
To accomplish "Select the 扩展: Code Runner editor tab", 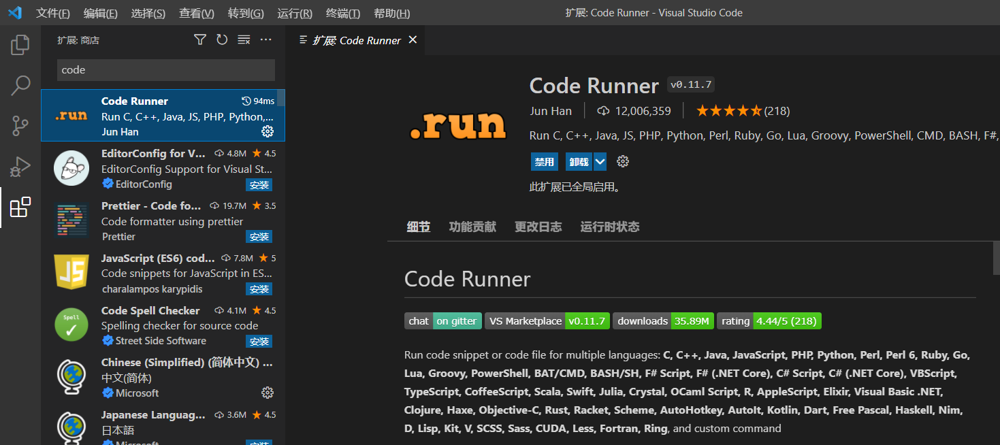I will click(357, 40).
